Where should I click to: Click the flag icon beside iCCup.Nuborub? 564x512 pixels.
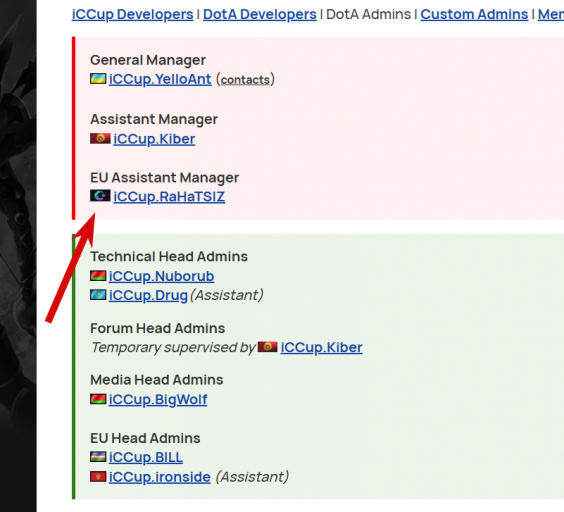click(x=98, y=276)
